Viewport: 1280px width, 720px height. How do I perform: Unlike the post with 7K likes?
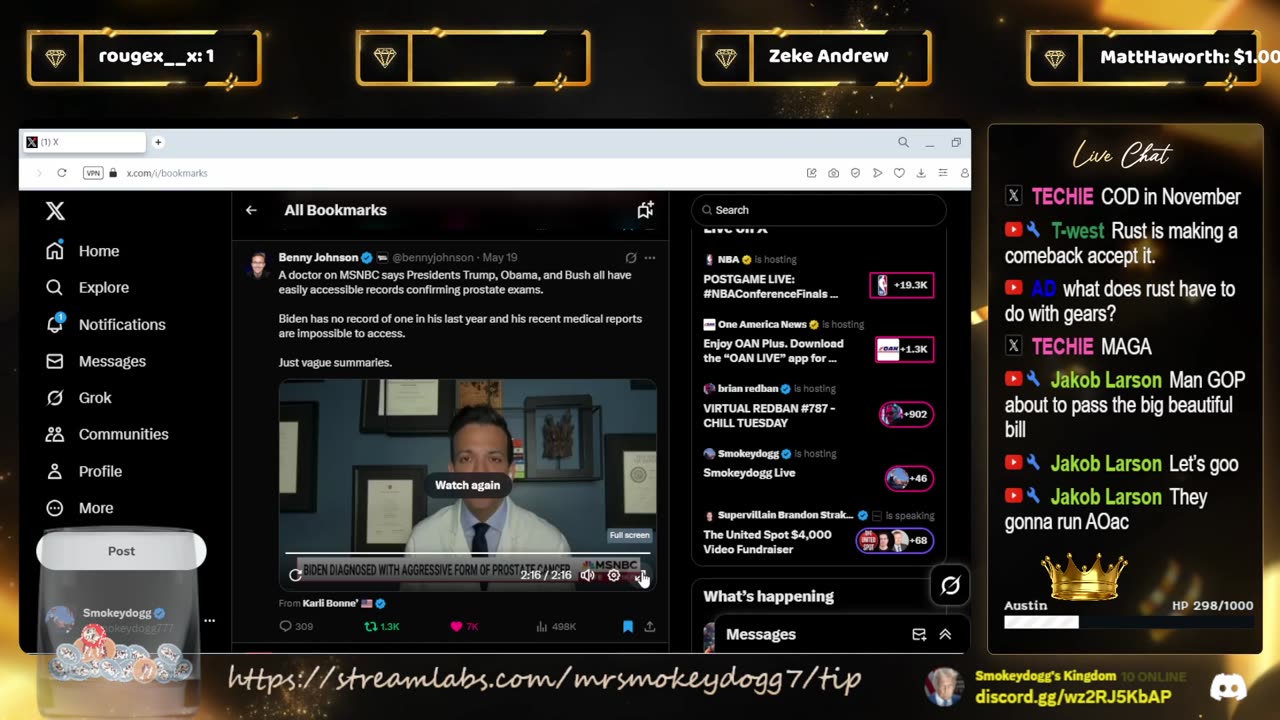[465, 627]
